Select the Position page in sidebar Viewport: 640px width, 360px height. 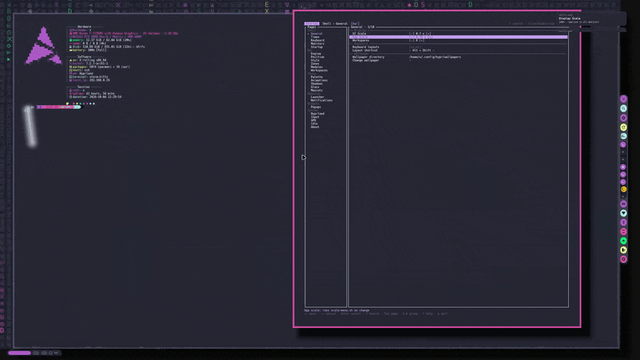[x=318, y=57]
